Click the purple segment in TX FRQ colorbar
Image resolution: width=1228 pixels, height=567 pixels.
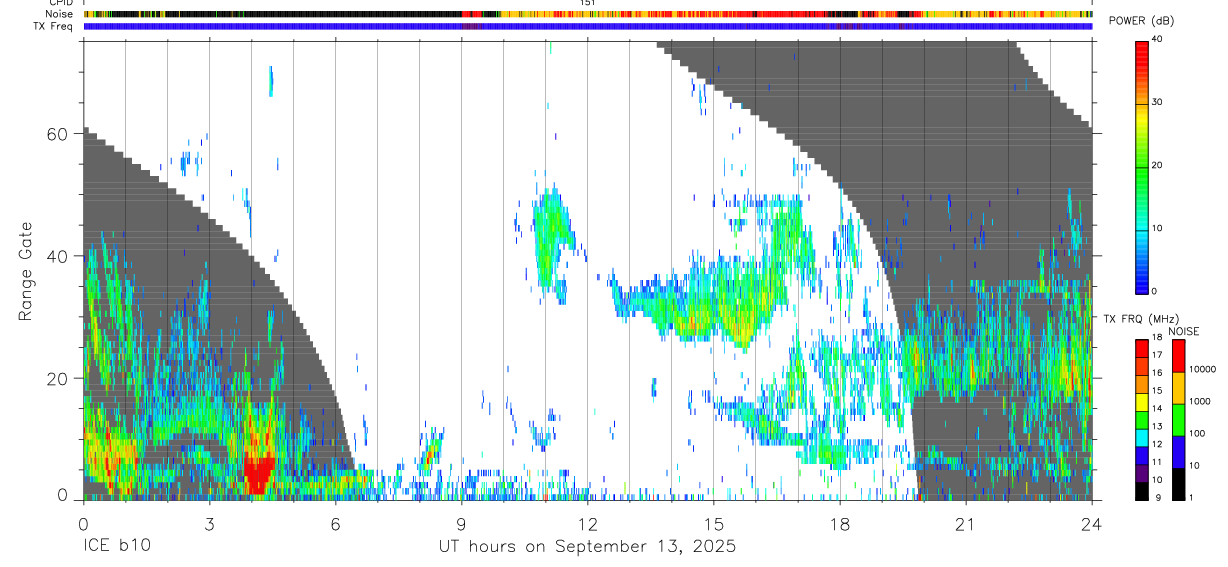click(1142, 474)
